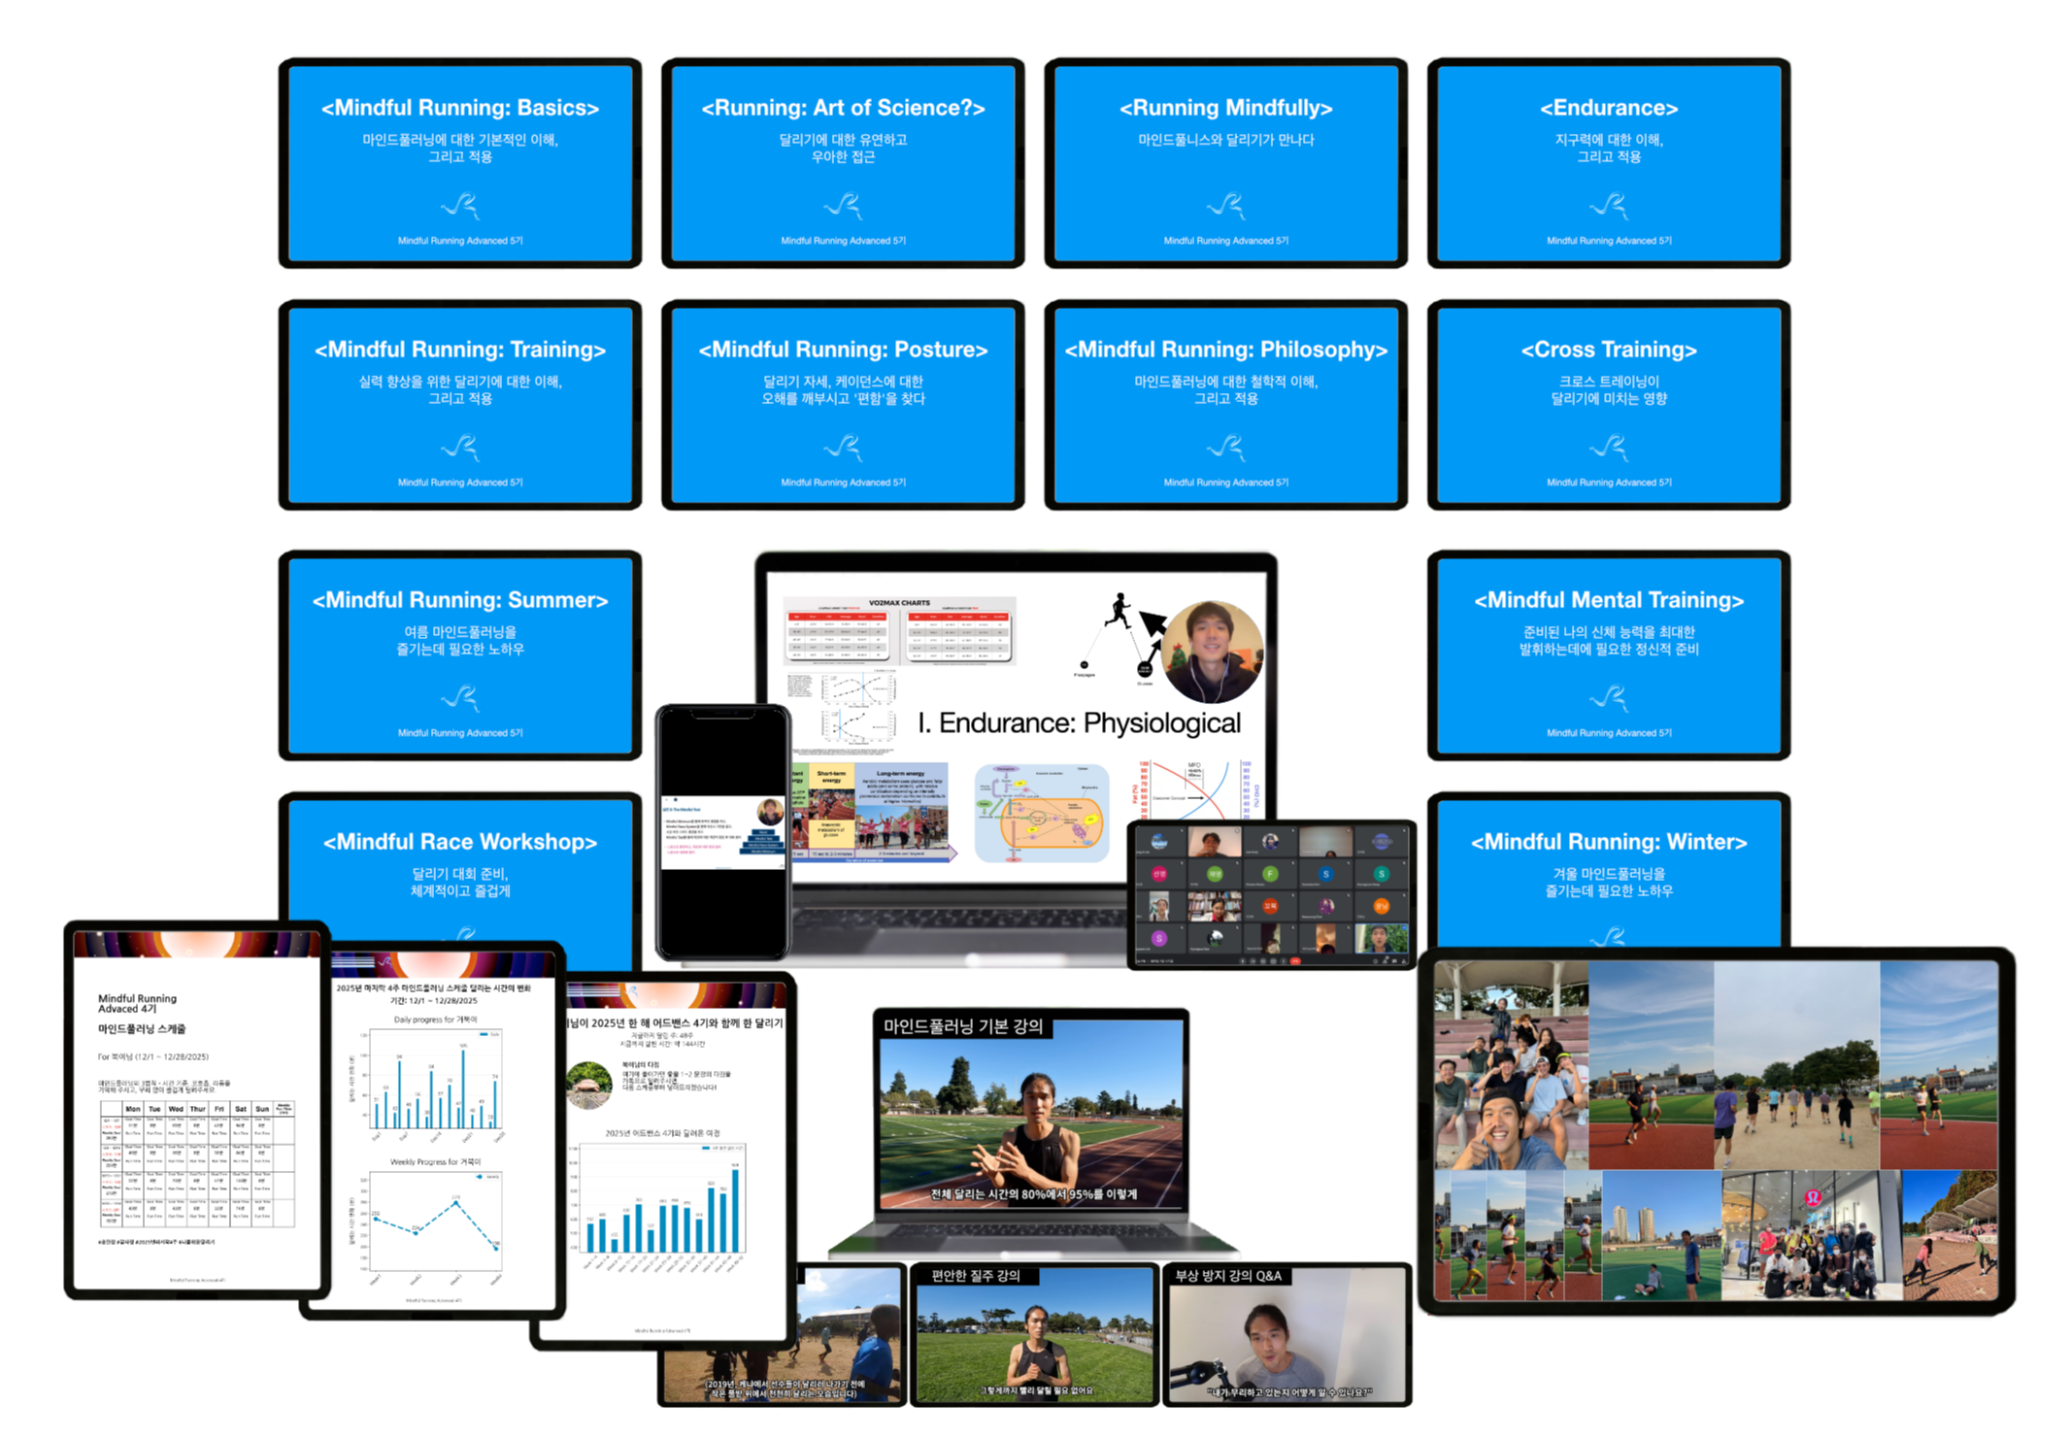
Task: Click the green F participant avatar in the meeting
Action: 1270,873
